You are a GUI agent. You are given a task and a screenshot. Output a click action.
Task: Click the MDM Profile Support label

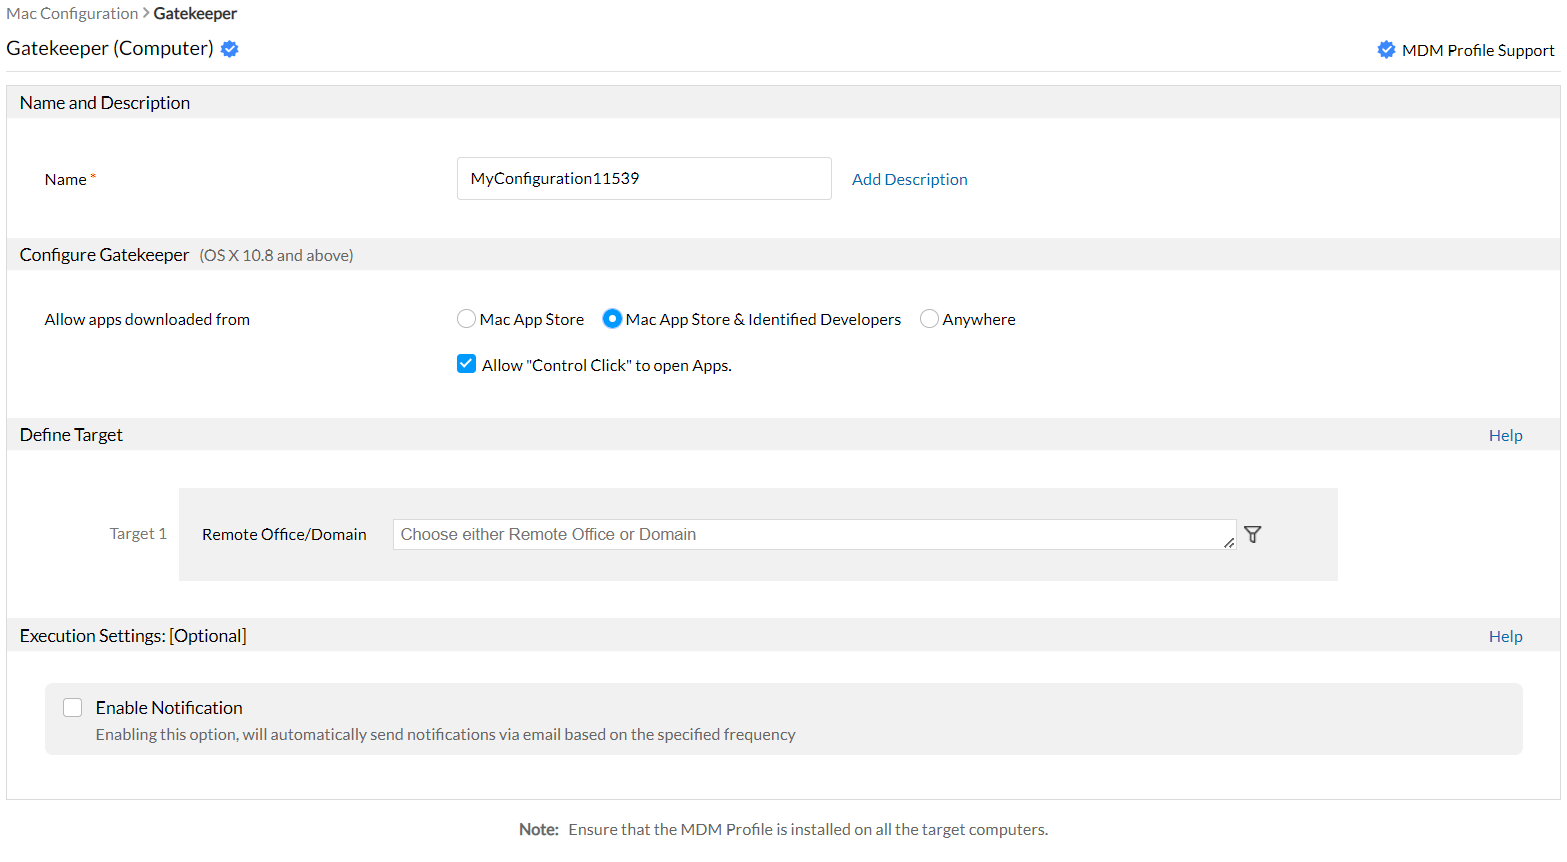(x=1478, y=51)
